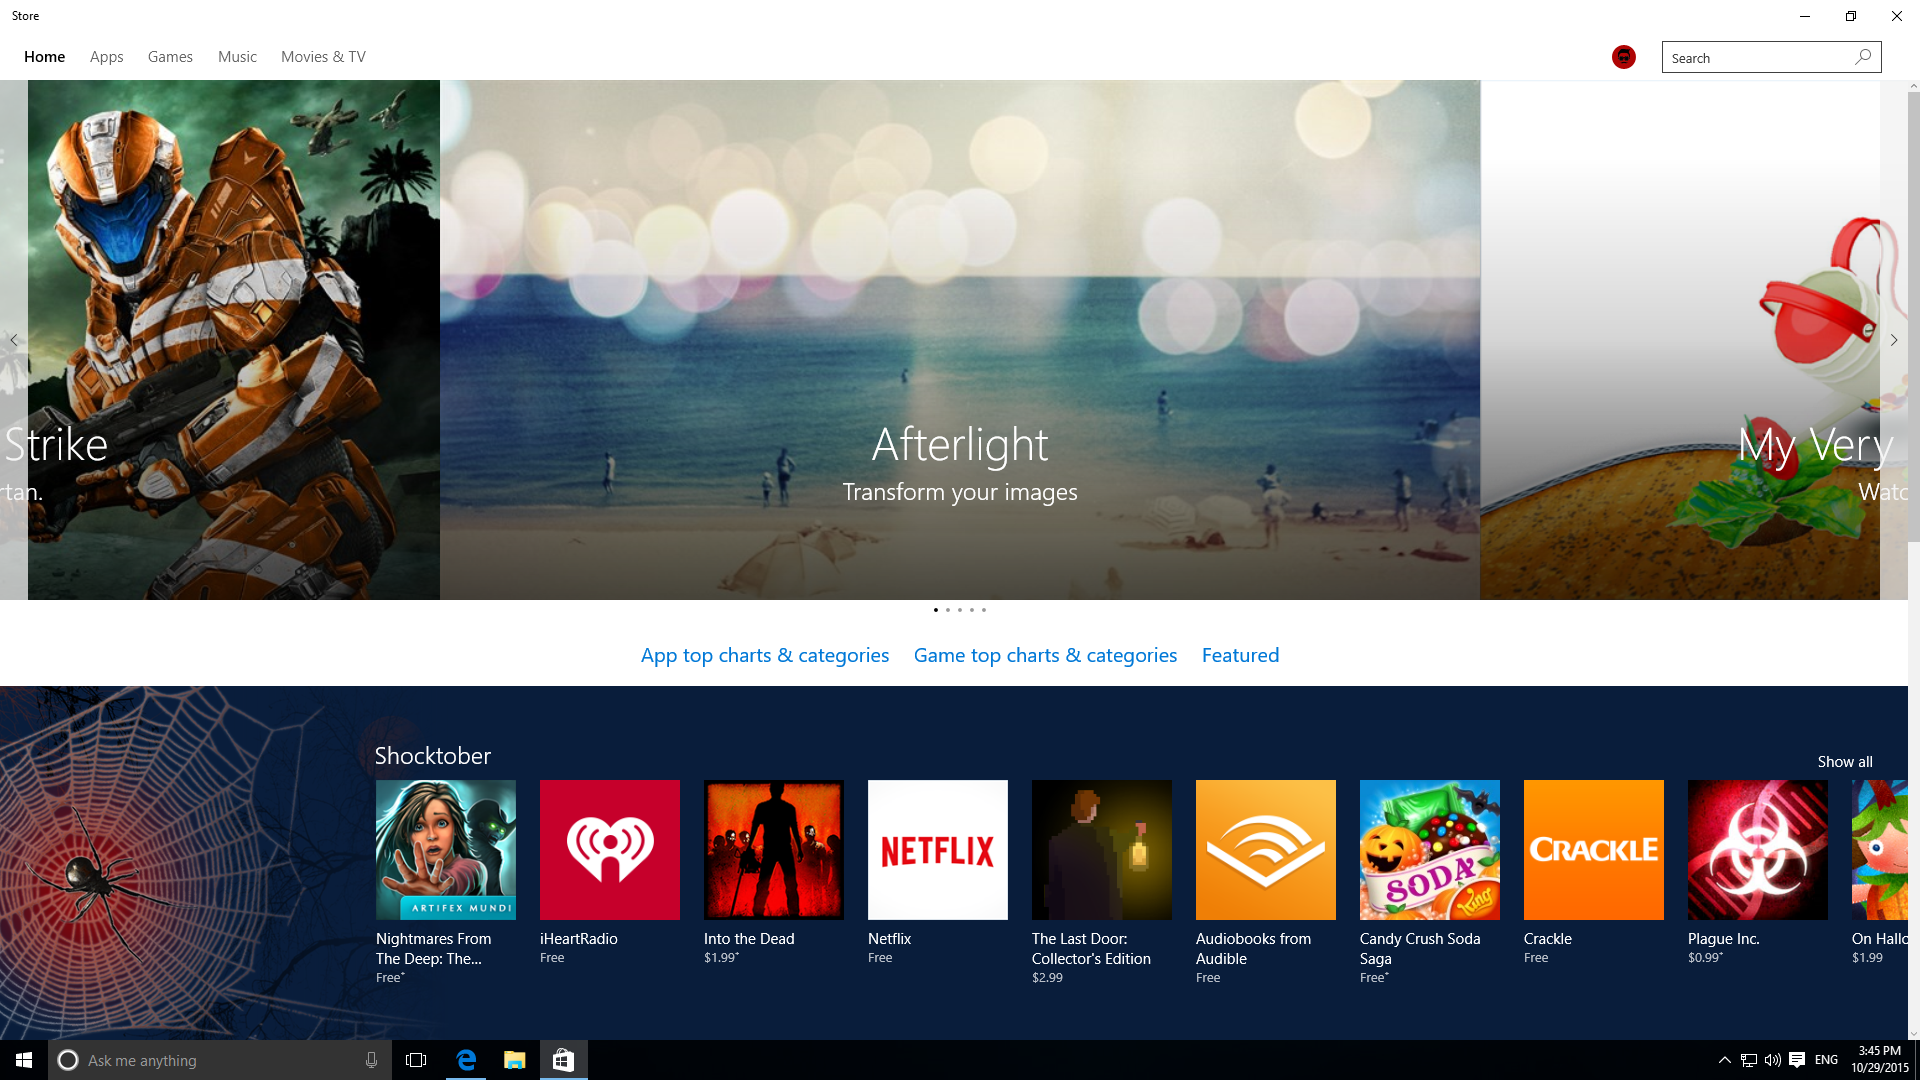1920x1080 pixels.
Task: Click the Crackle title text
Action: (1548, 939)
